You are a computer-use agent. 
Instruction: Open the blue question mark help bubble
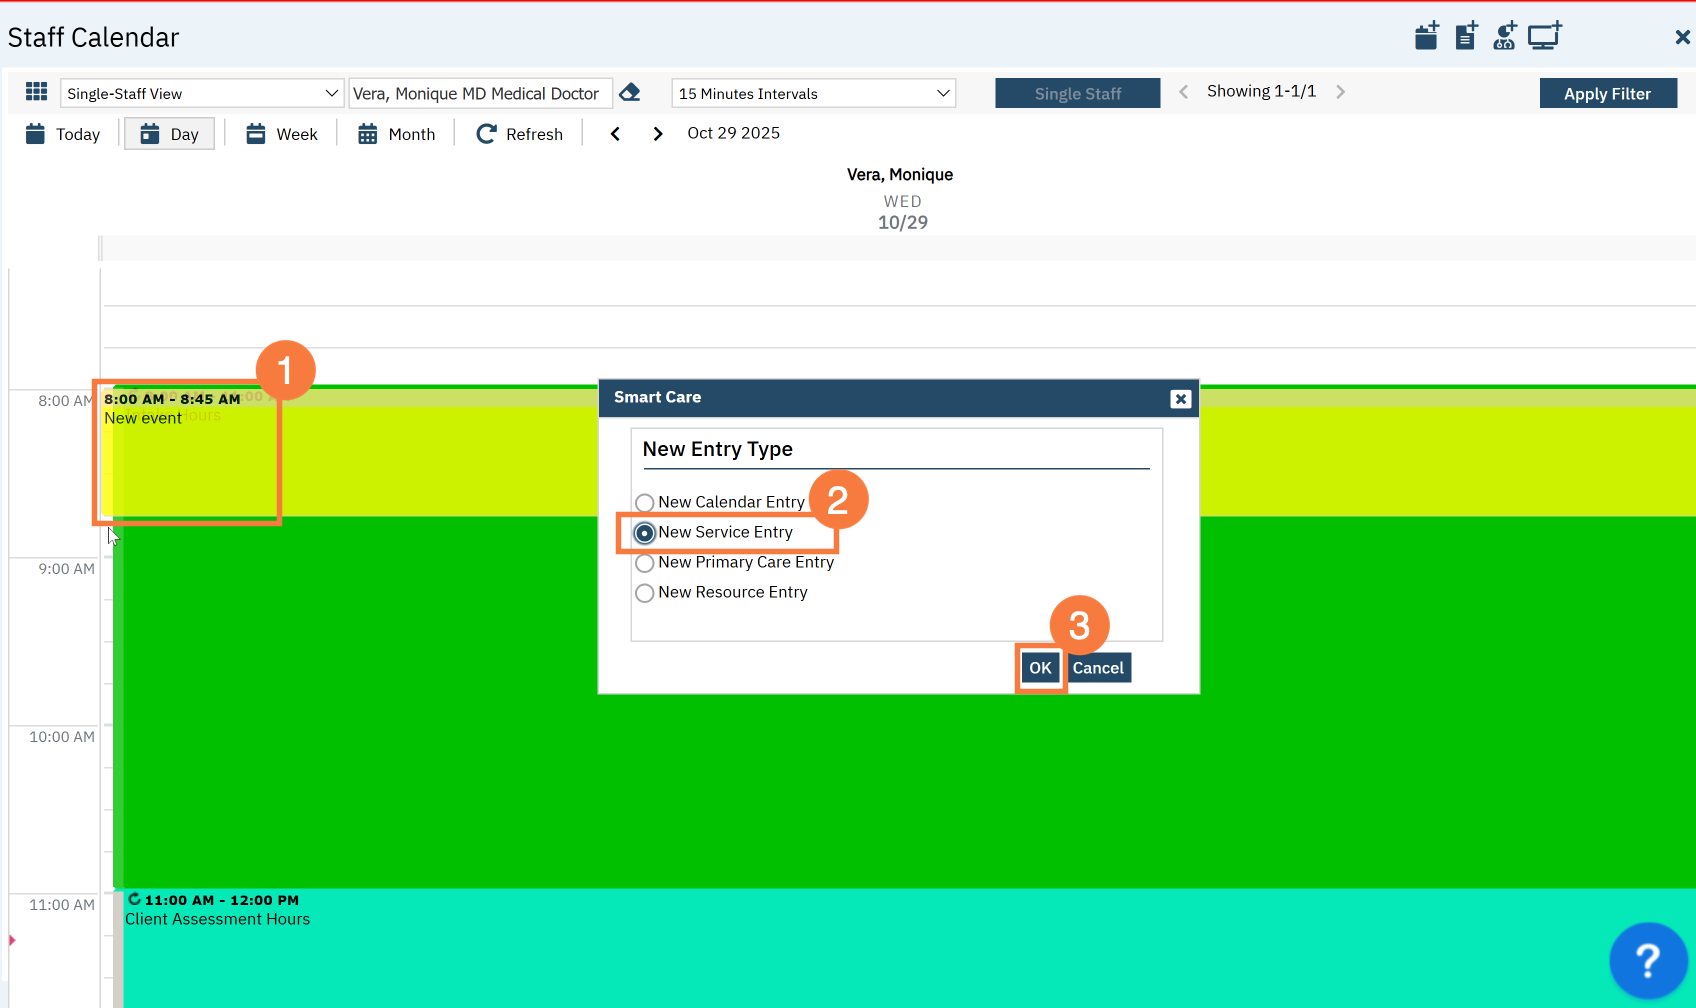point(1647,960)
